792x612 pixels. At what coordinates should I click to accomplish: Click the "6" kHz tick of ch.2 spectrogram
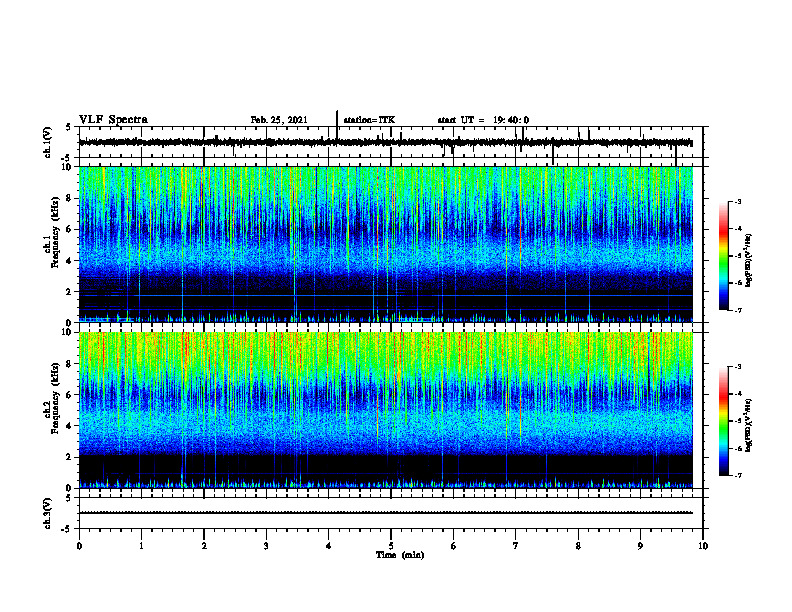70,395
